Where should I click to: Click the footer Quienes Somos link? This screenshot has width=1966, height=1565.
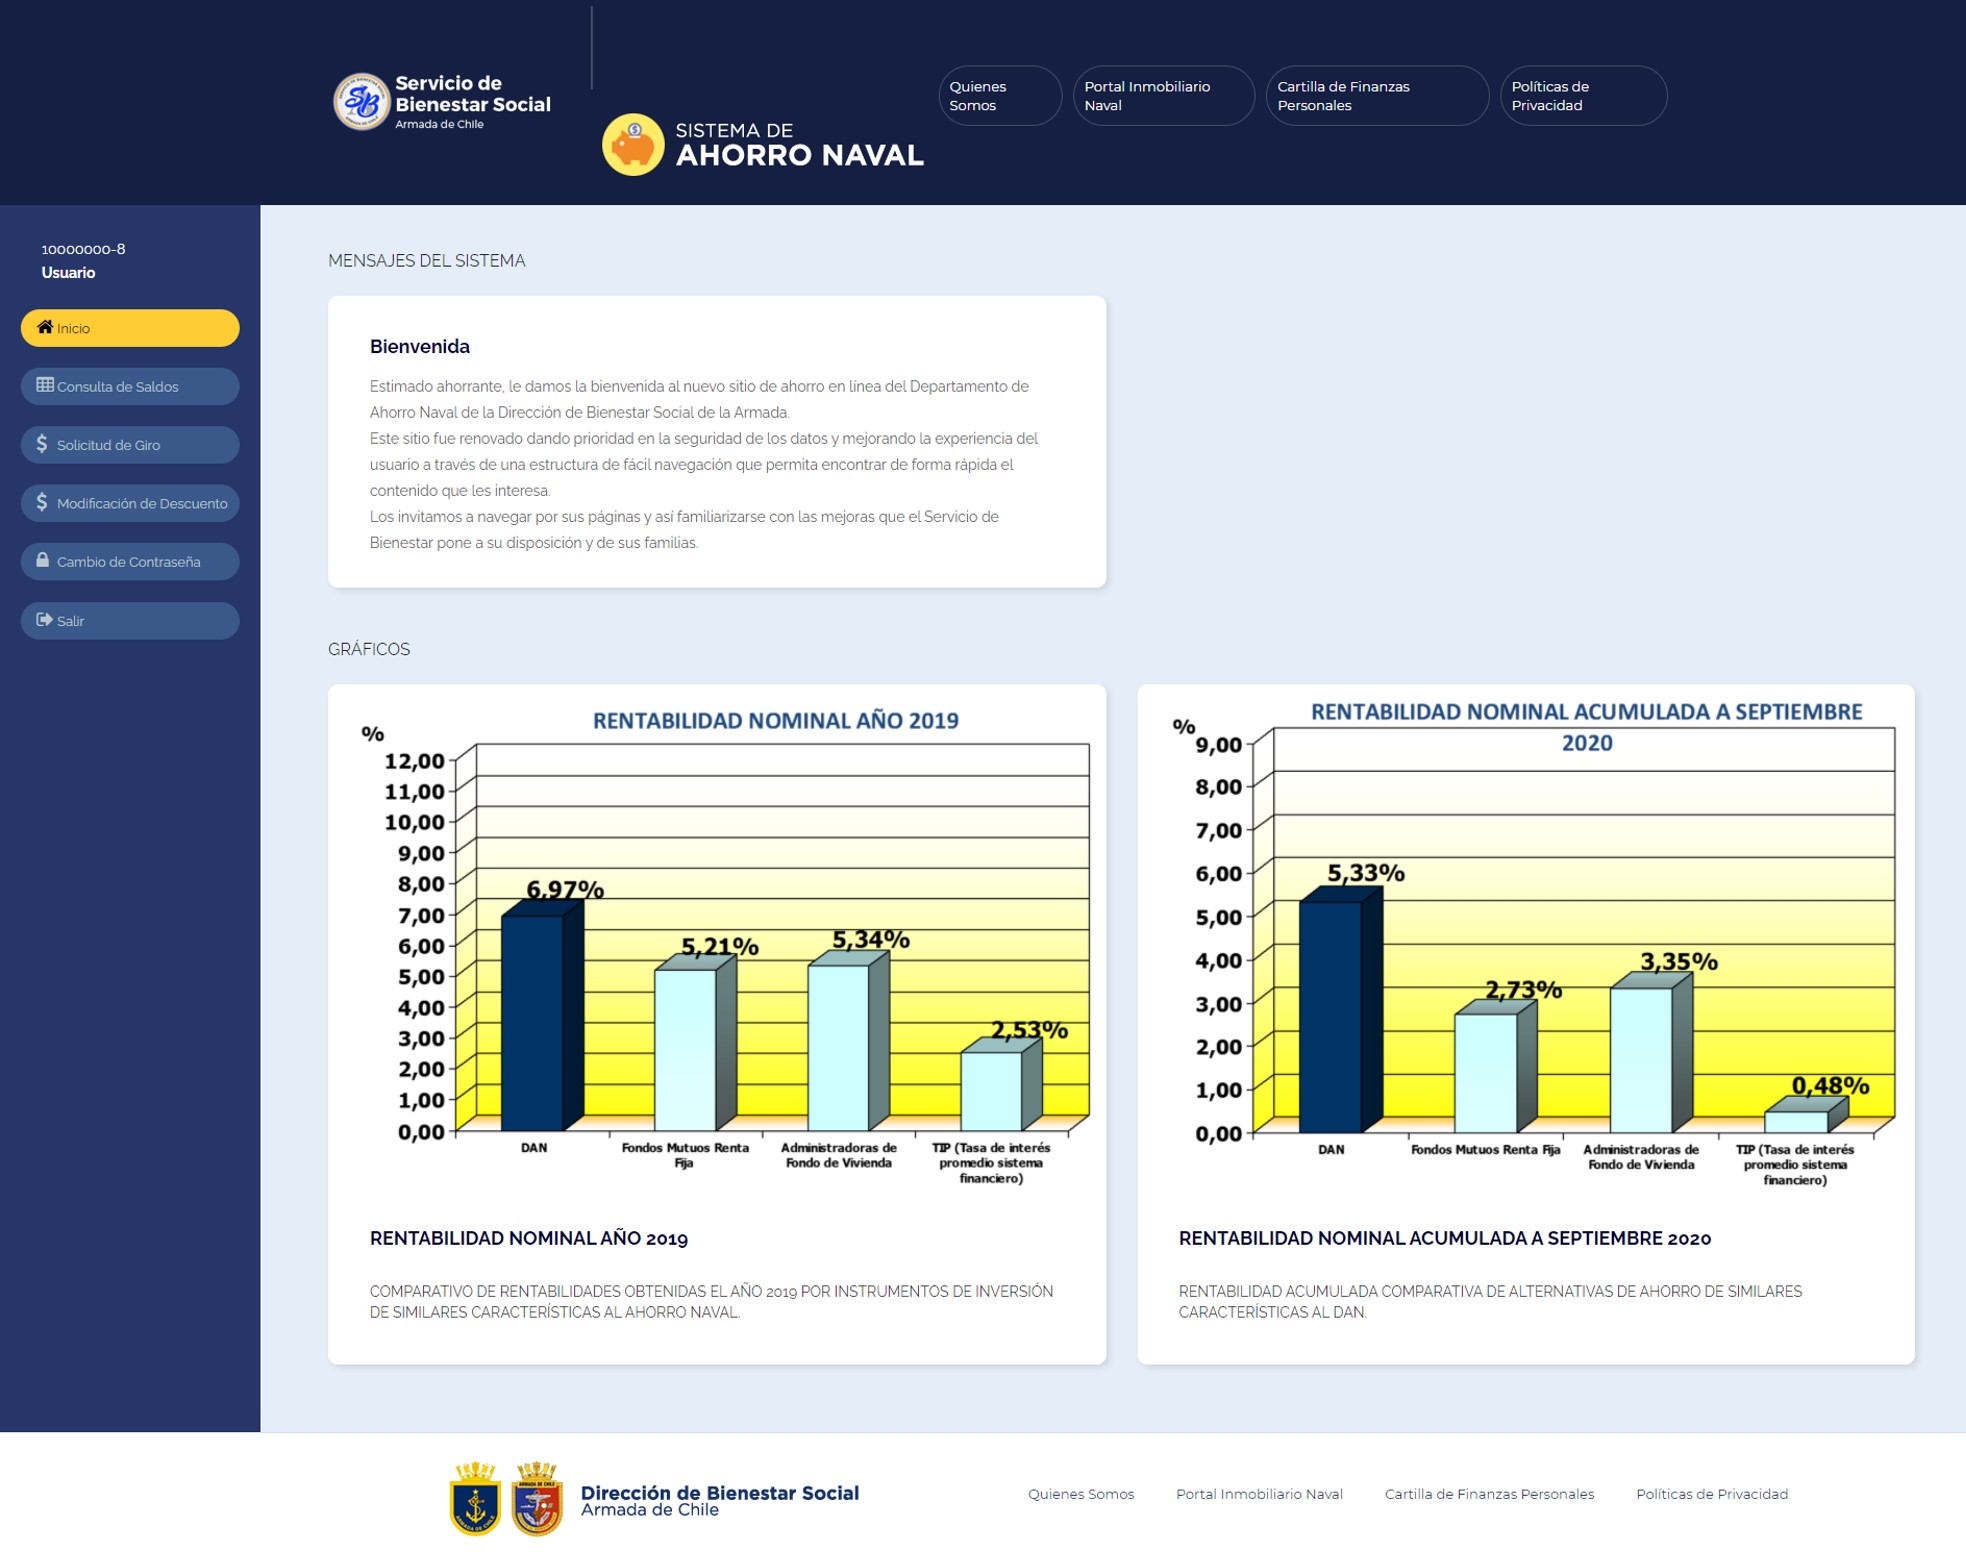[1081, 1494]
